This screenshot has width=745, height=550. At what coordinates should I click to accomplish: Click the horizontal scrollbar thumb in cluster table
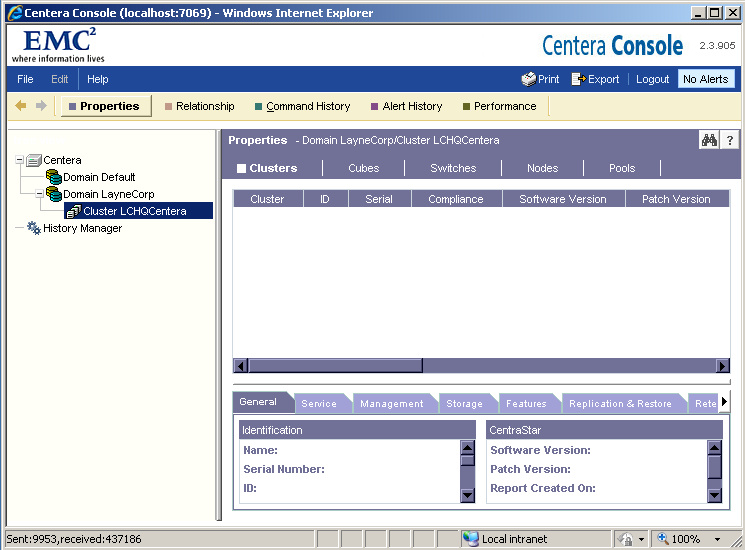pyautogui.click(x=336, y=366)
